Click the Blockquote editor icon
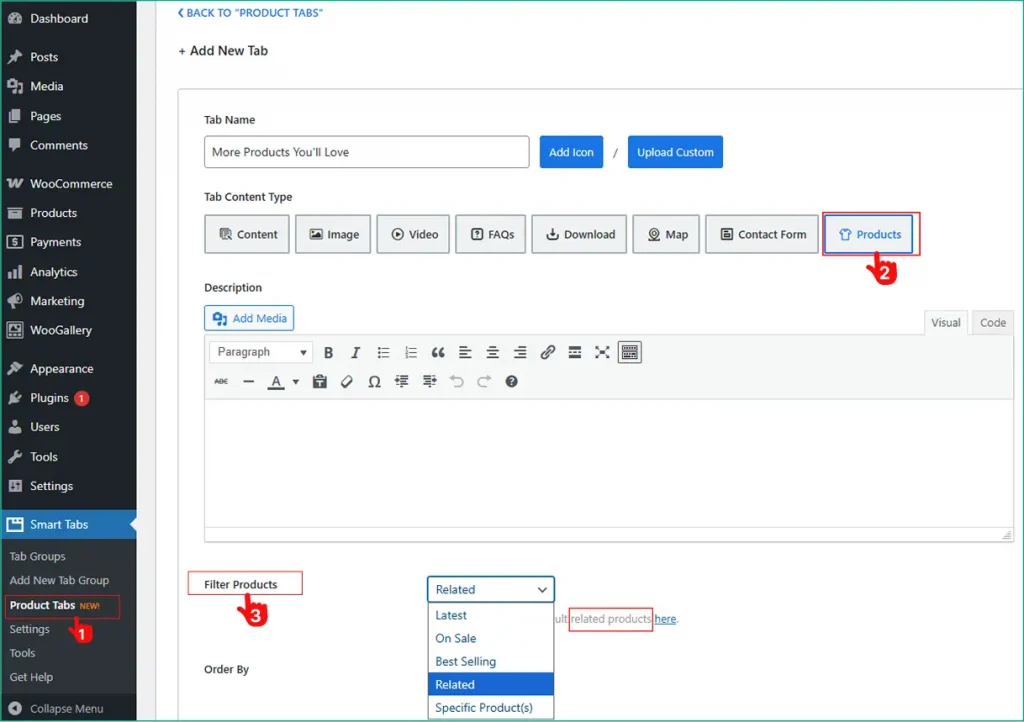The height and width of the screenshot is (722, 1024). tap(438, 352)
